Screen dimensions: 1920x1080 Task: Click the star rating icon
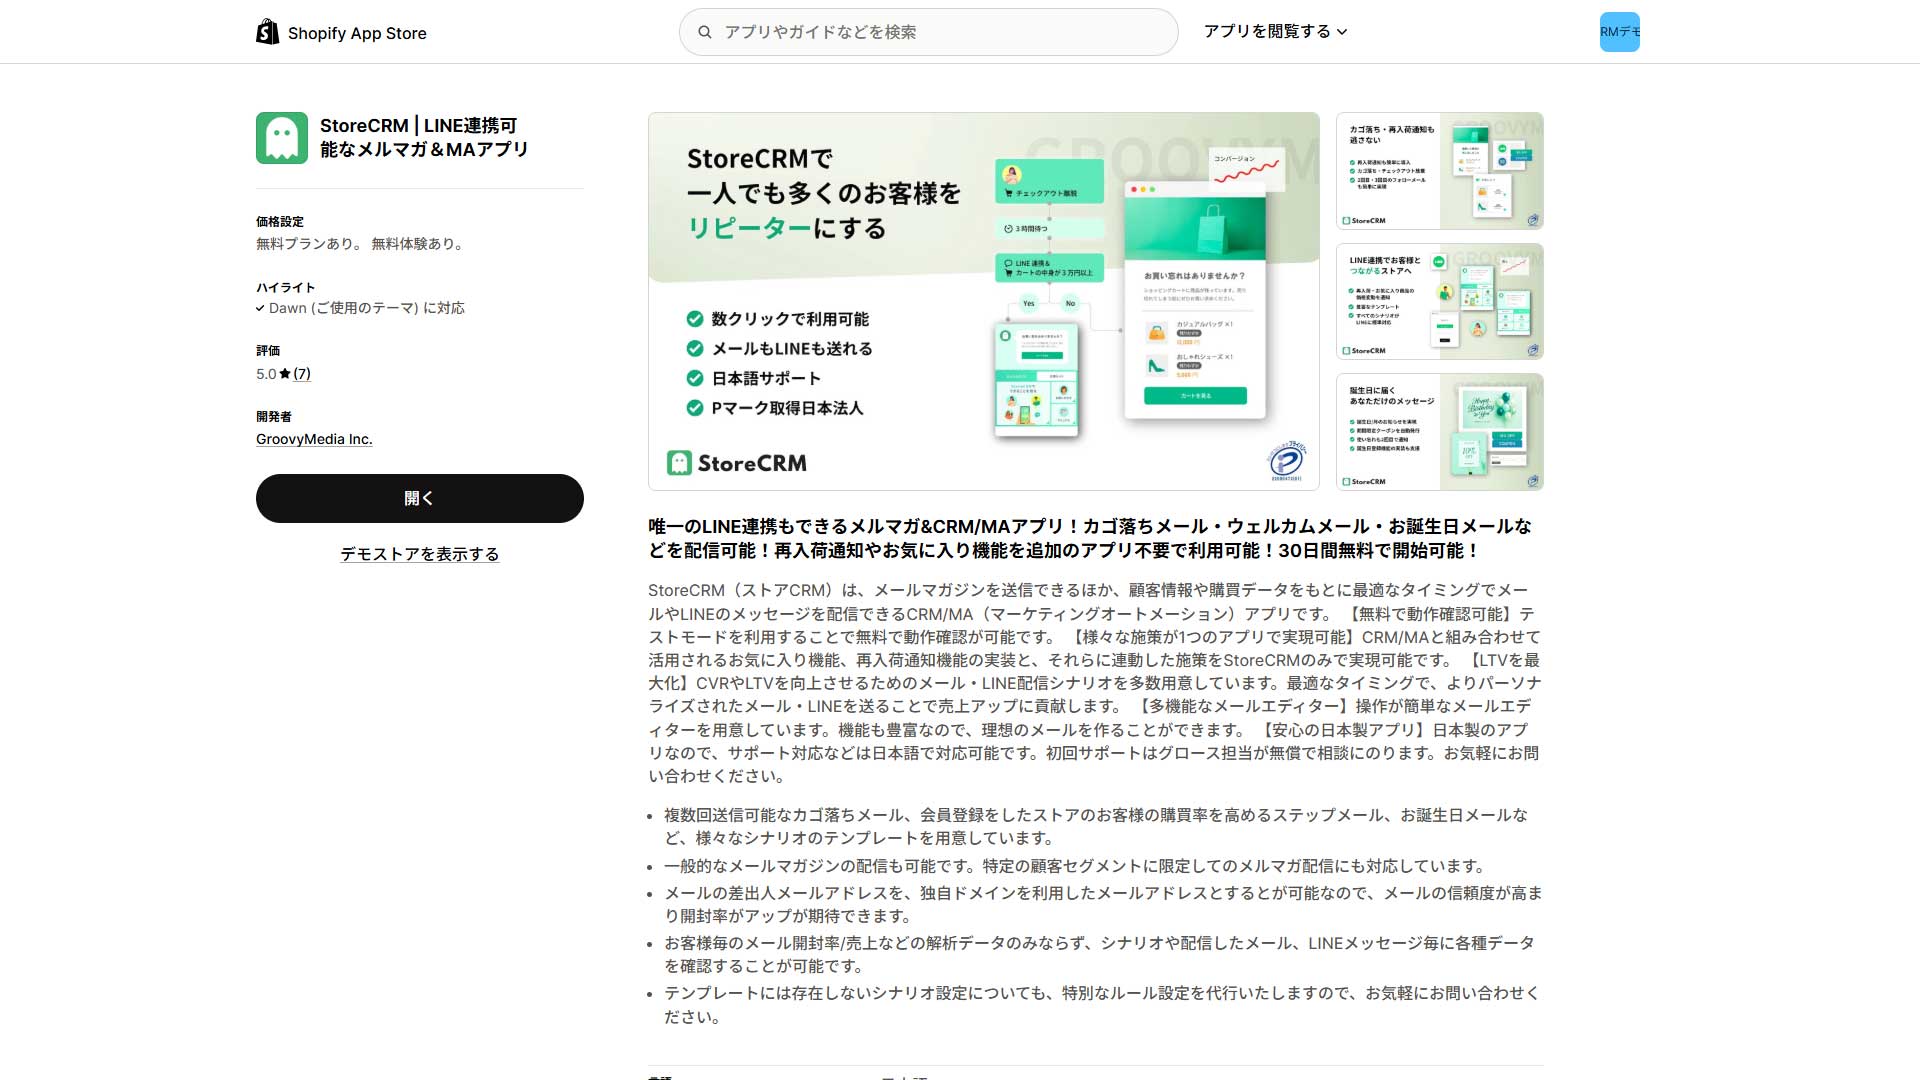coord(285,374)
